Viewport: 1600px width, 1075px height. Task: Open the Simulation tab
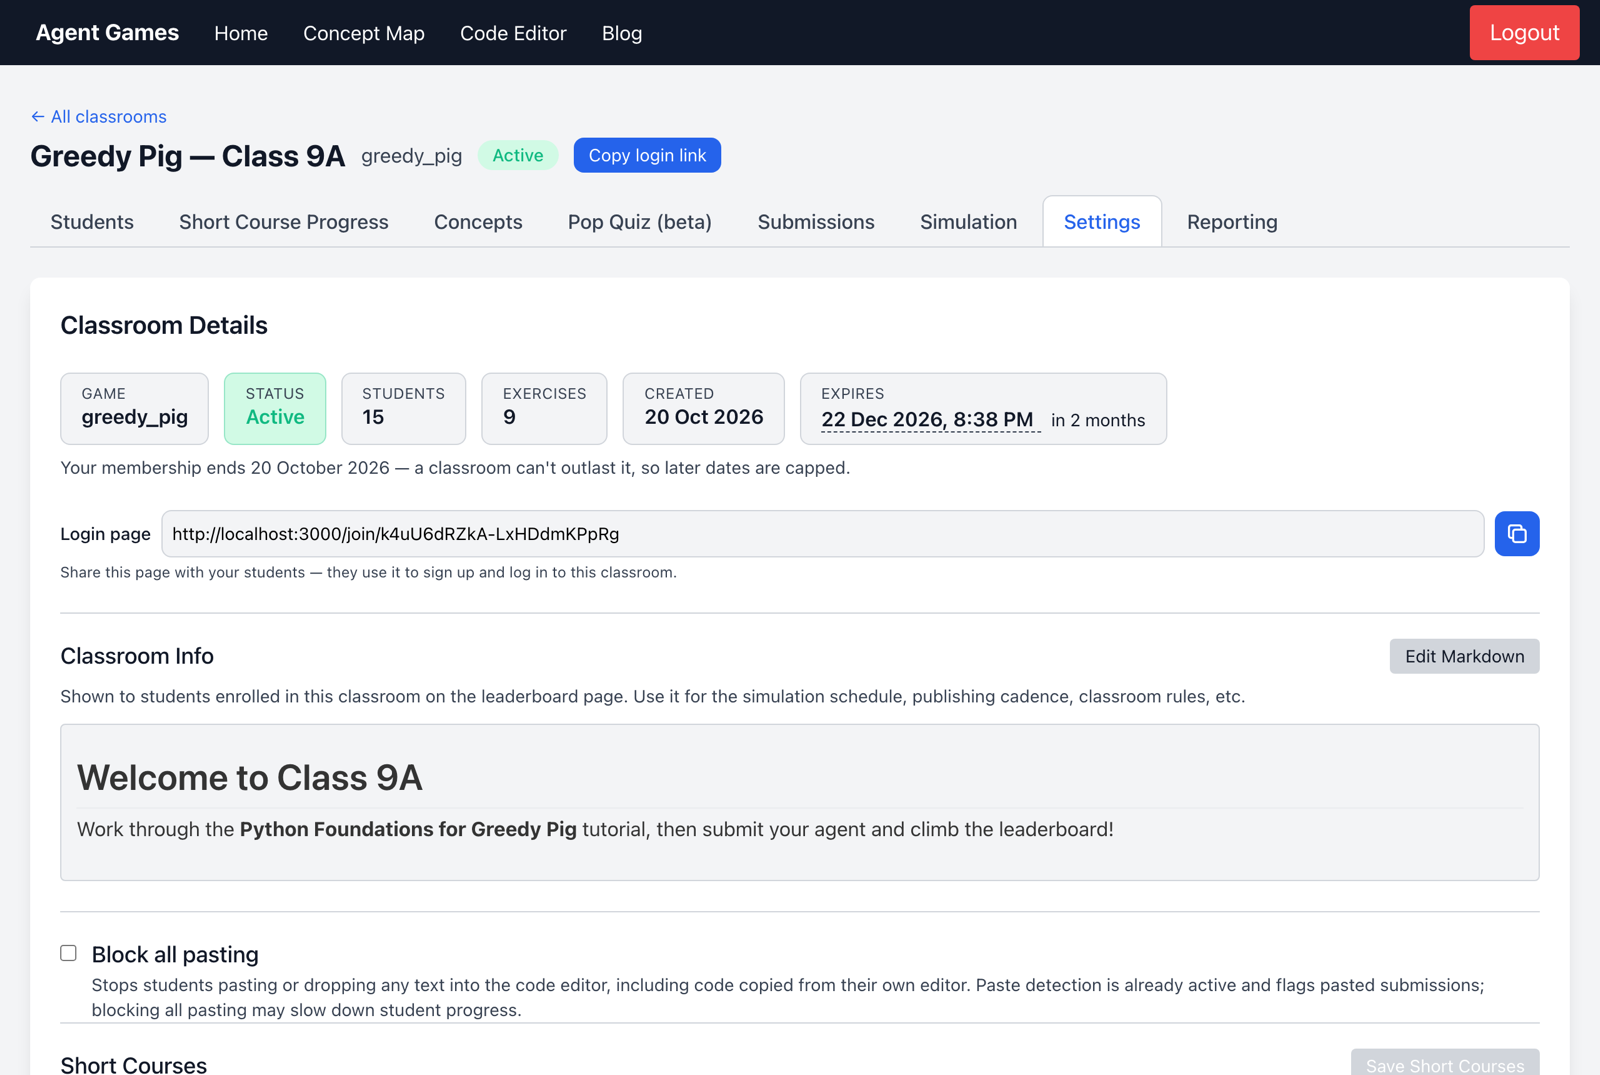click(968, 222)
